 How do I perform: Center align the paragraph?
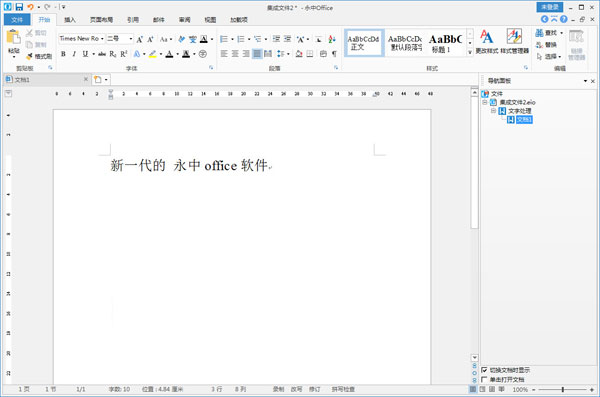(235, 54)
